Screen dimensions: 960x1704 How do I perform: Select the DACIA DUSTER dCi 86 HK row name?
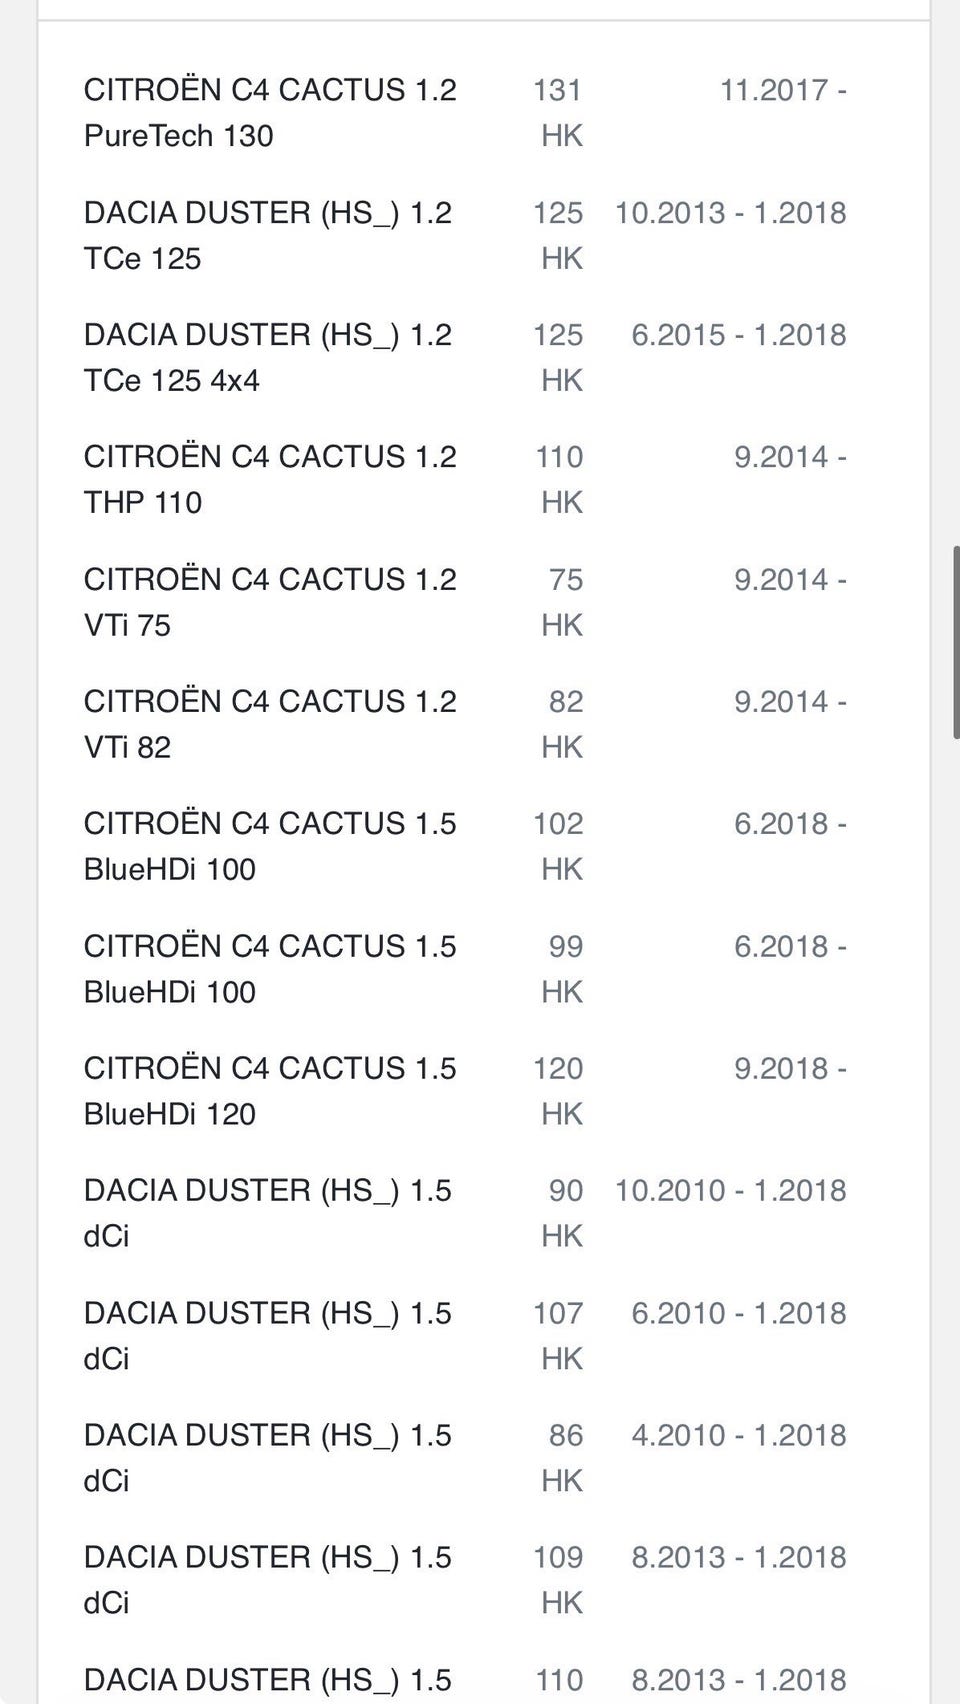click(x=268, y=1457)
